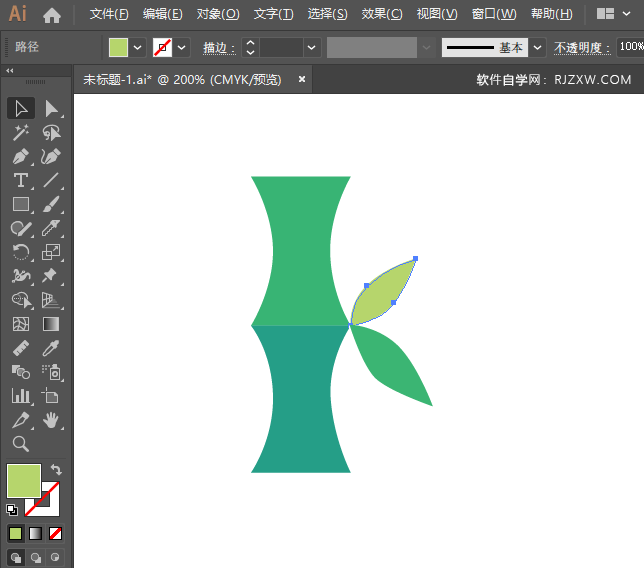This screenshot has width=644, height=568.
Task: Pick the Eyedropper tool
Action: coord(51,348)
